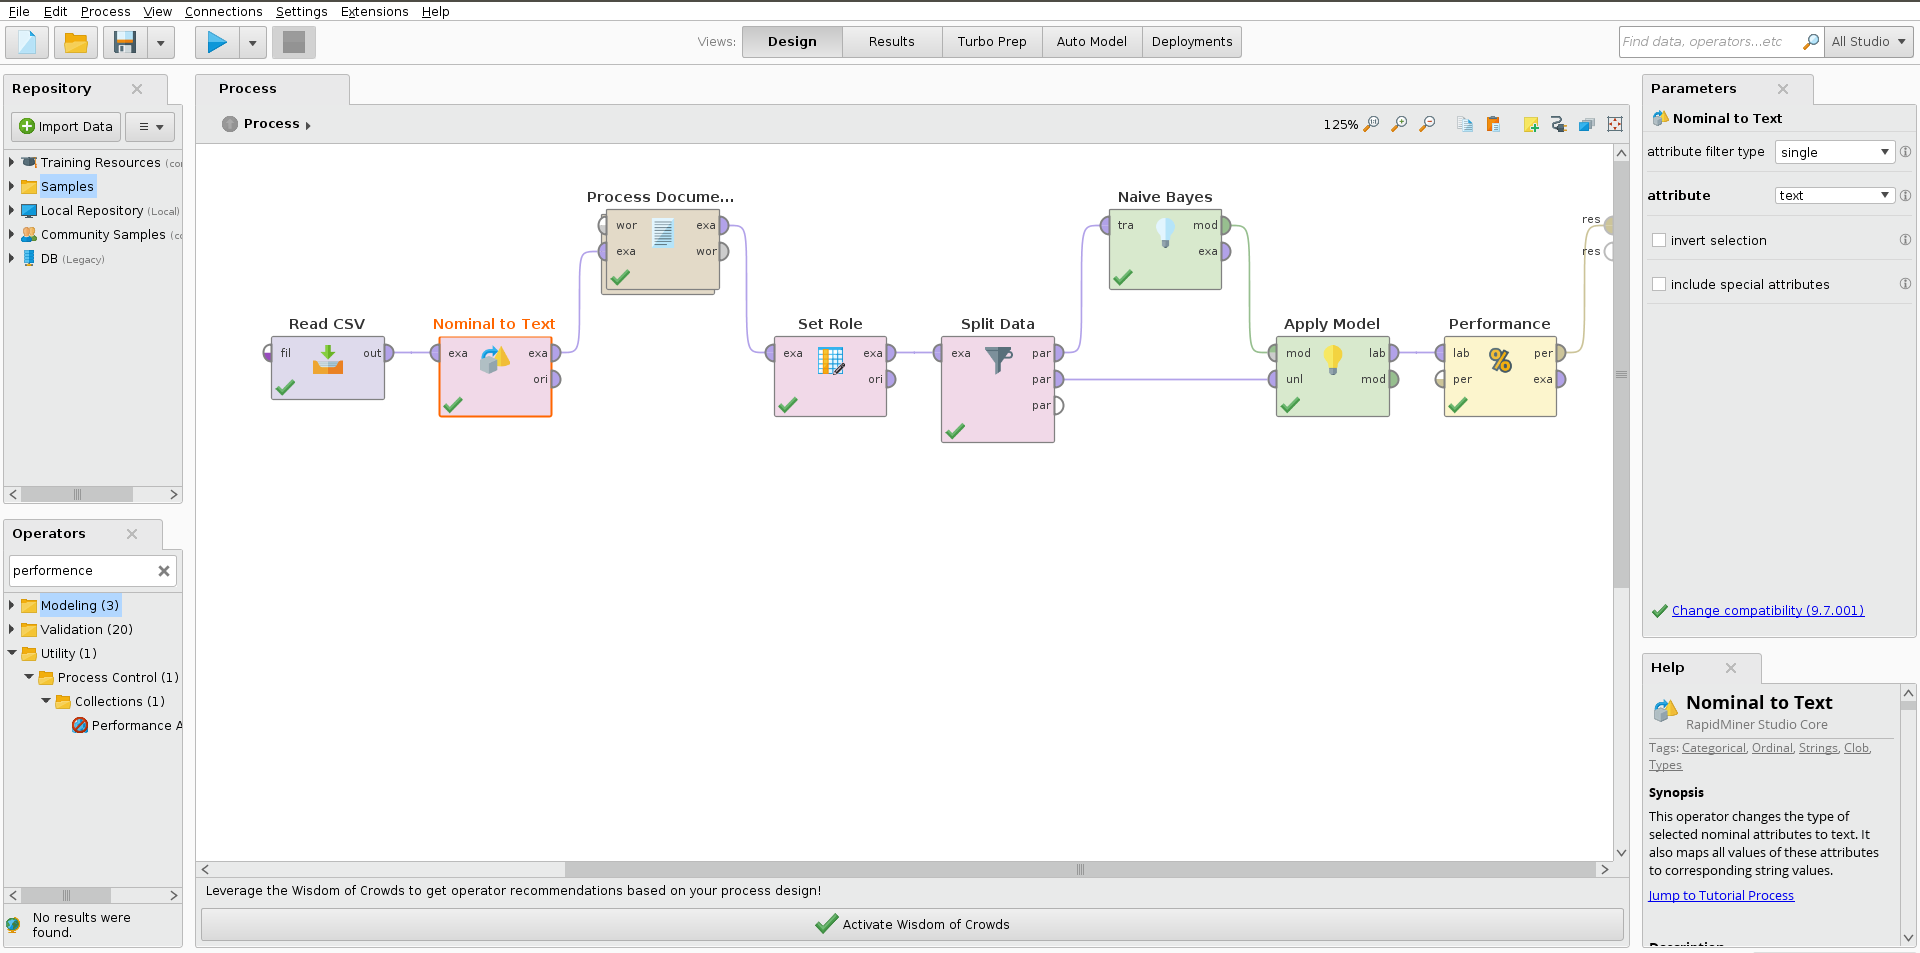Click the Jump to Tutorial Process link

coord(1721,895)
